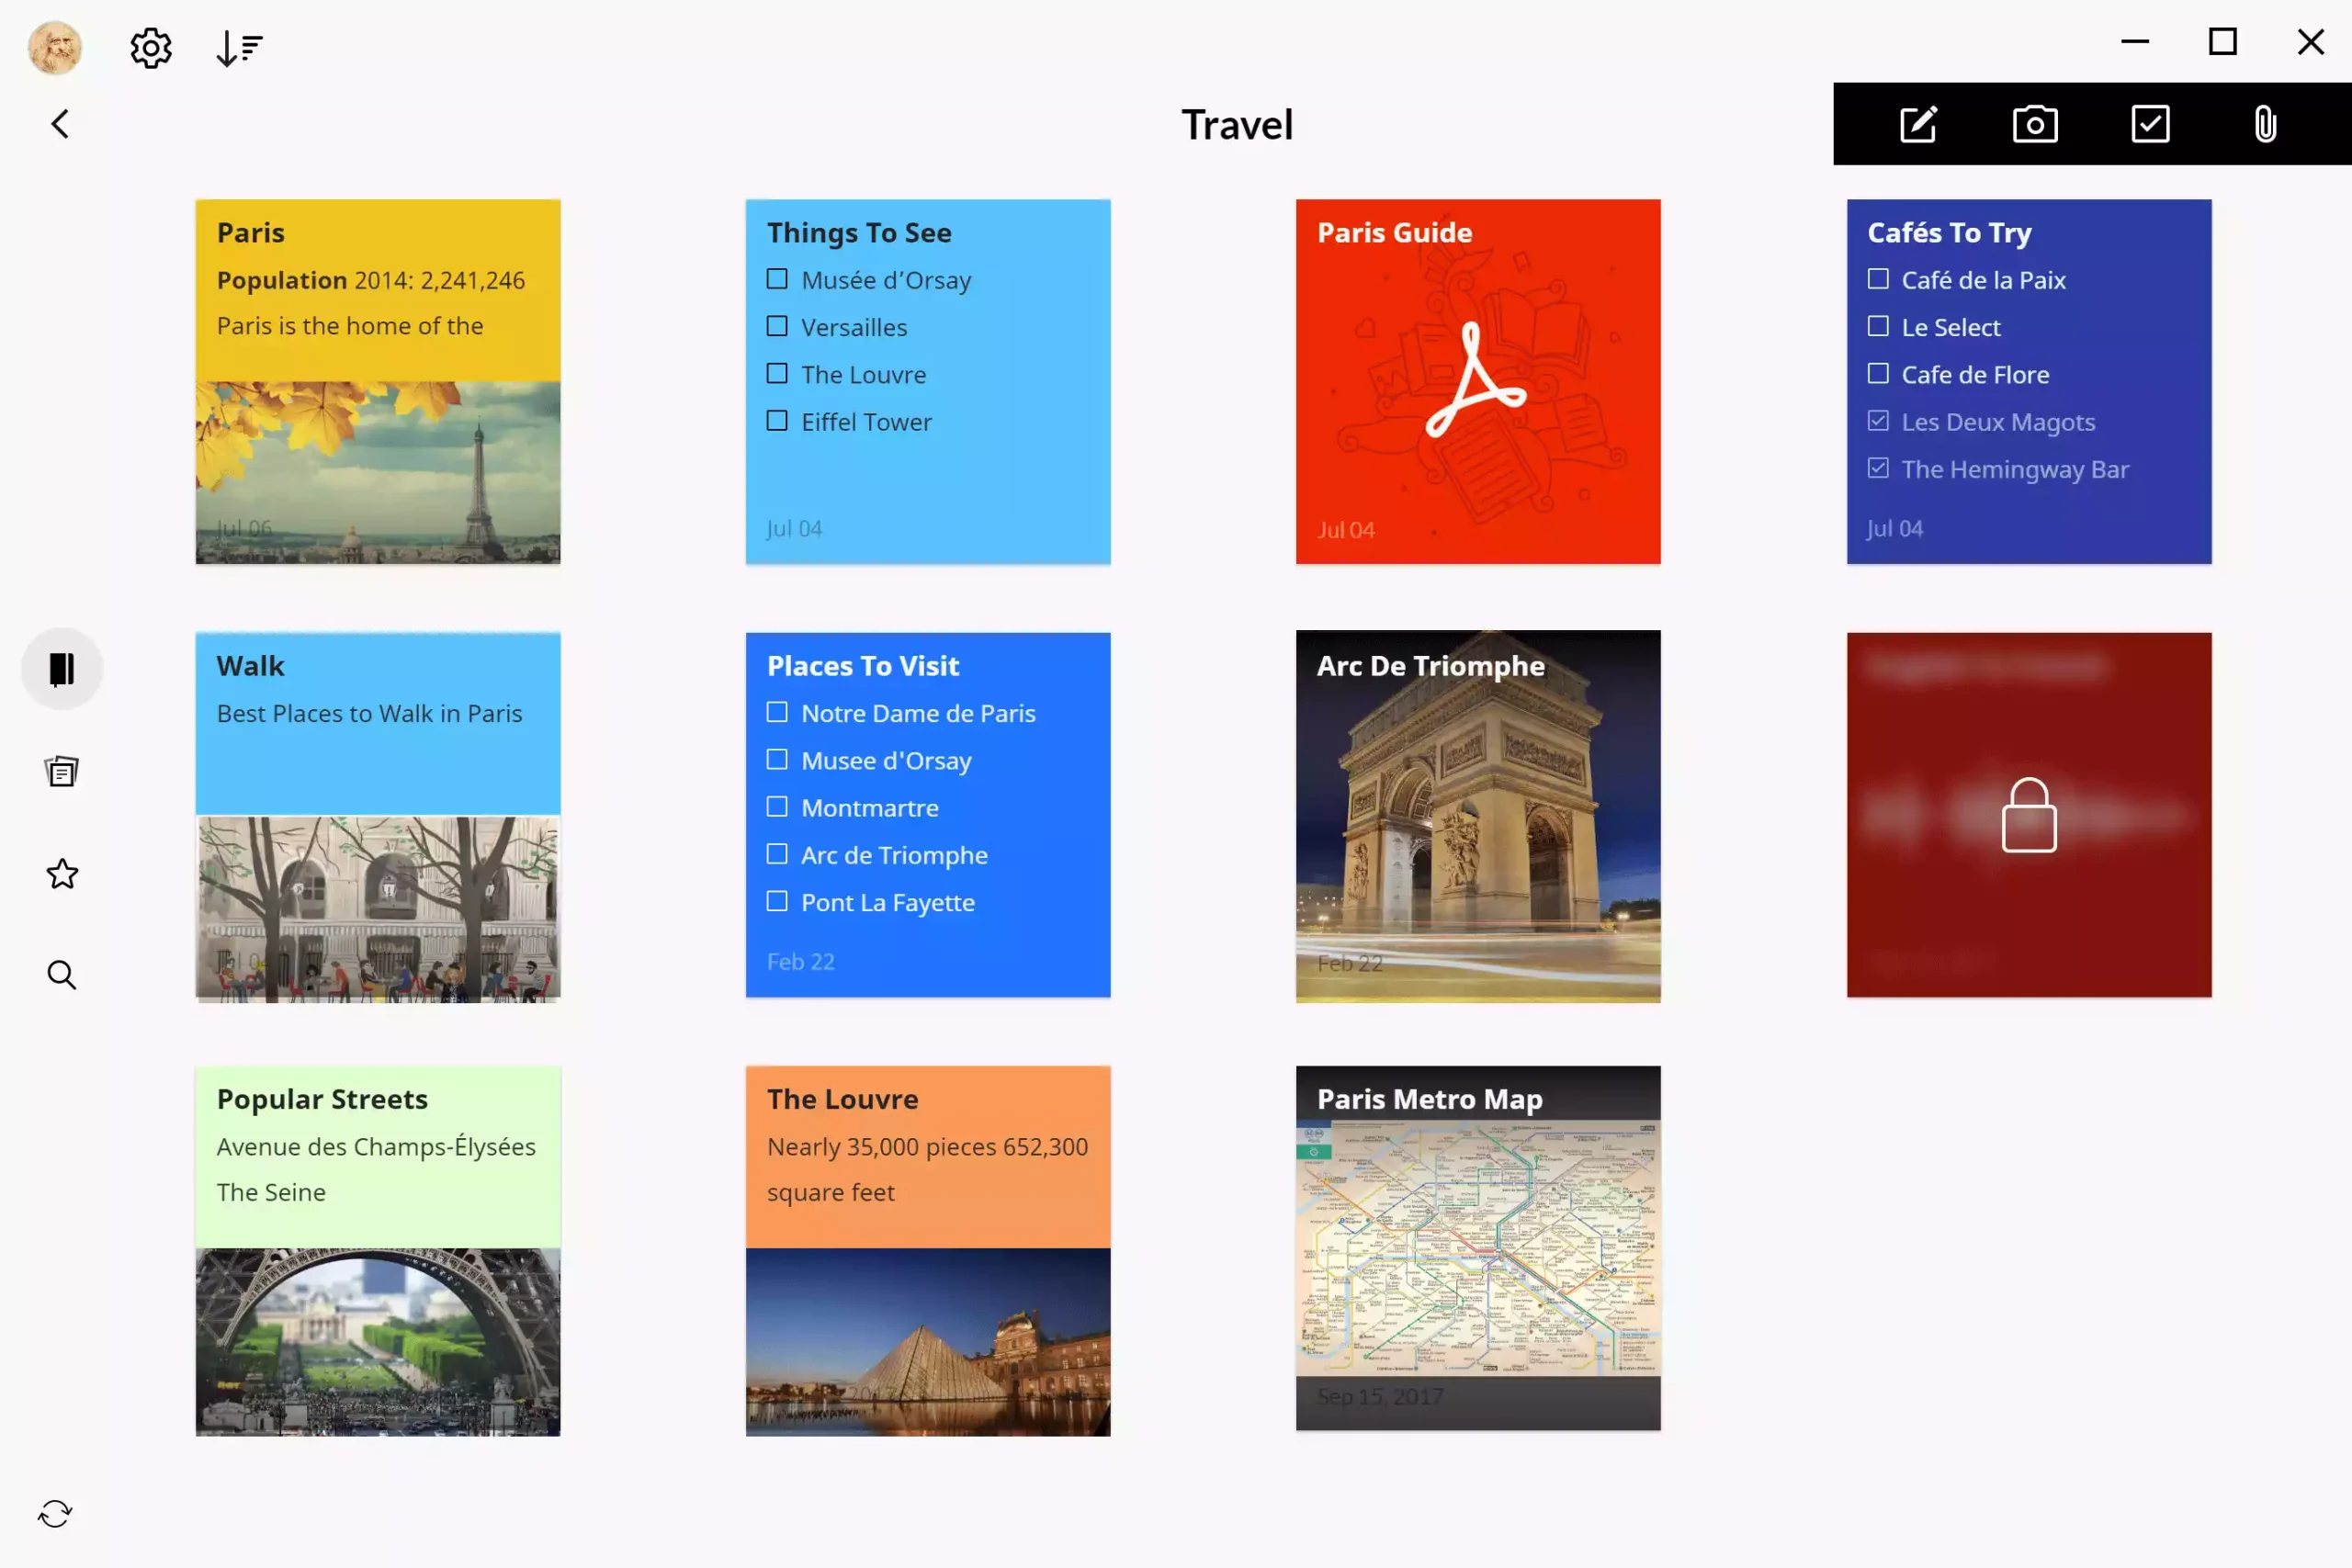This screenshot has width=2352, height=1568.
Task: Switch to notebooks view in sidebar
Action: [x=61, y=668]
